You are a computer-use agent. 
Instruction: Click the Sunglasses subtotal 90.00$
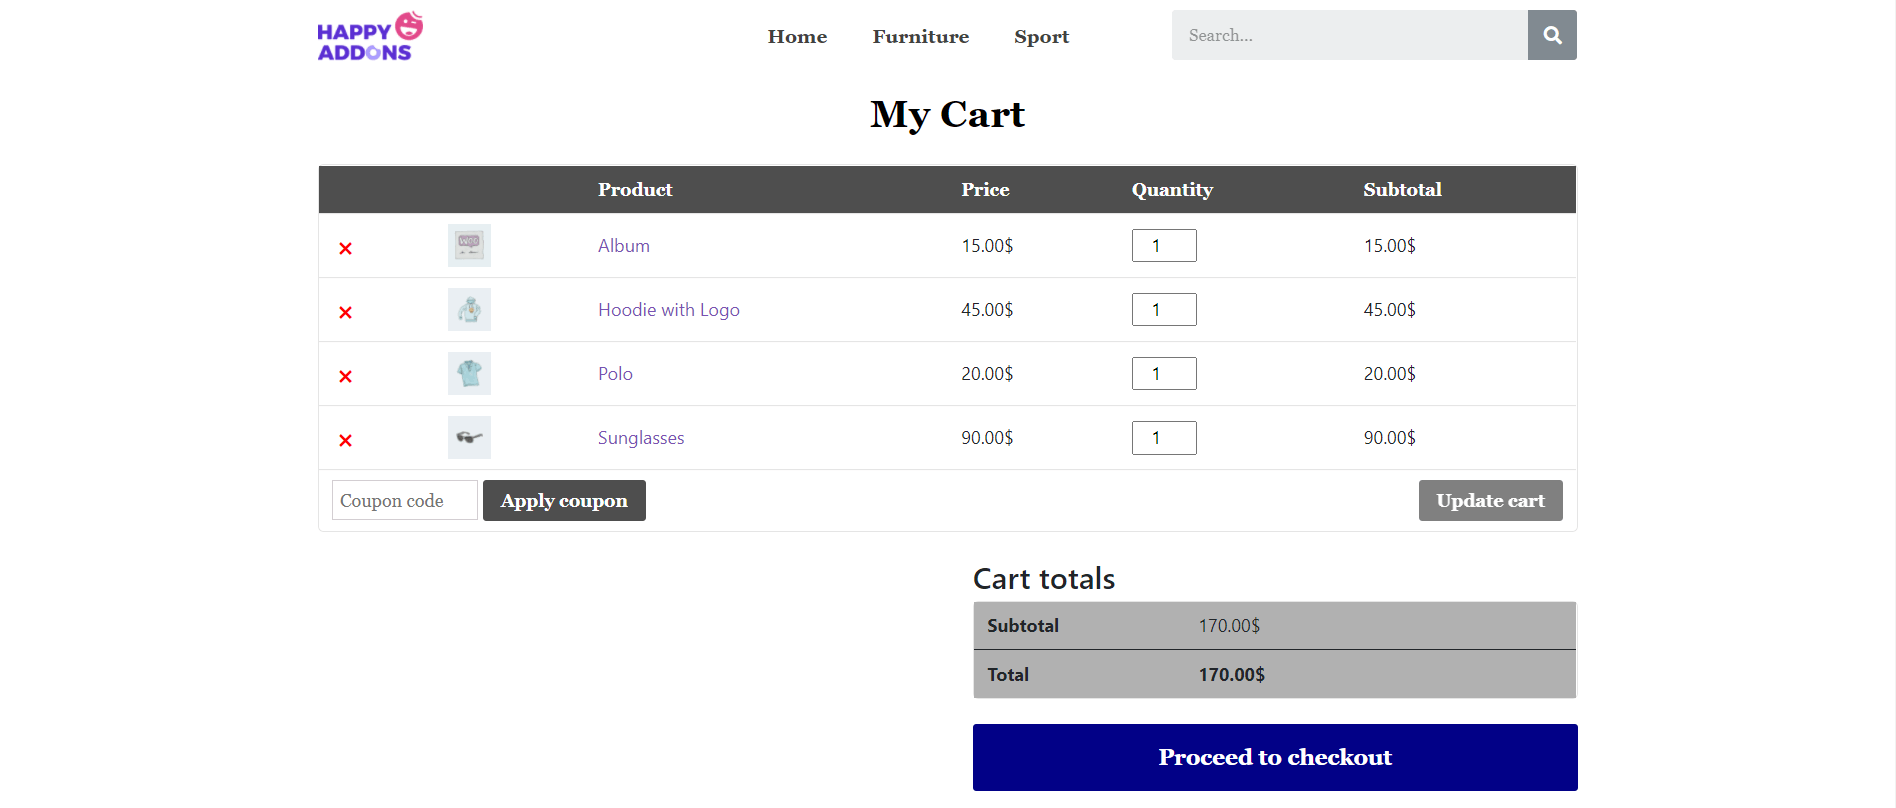pos(1389,437)
